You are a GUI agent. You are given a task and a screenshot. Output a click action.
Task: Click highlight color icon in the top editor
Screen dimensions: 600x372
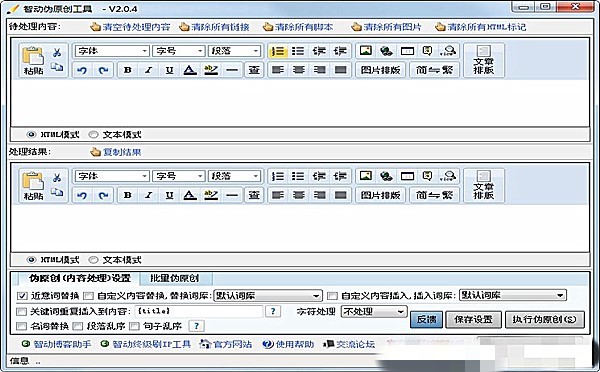[x=211, y=70]
